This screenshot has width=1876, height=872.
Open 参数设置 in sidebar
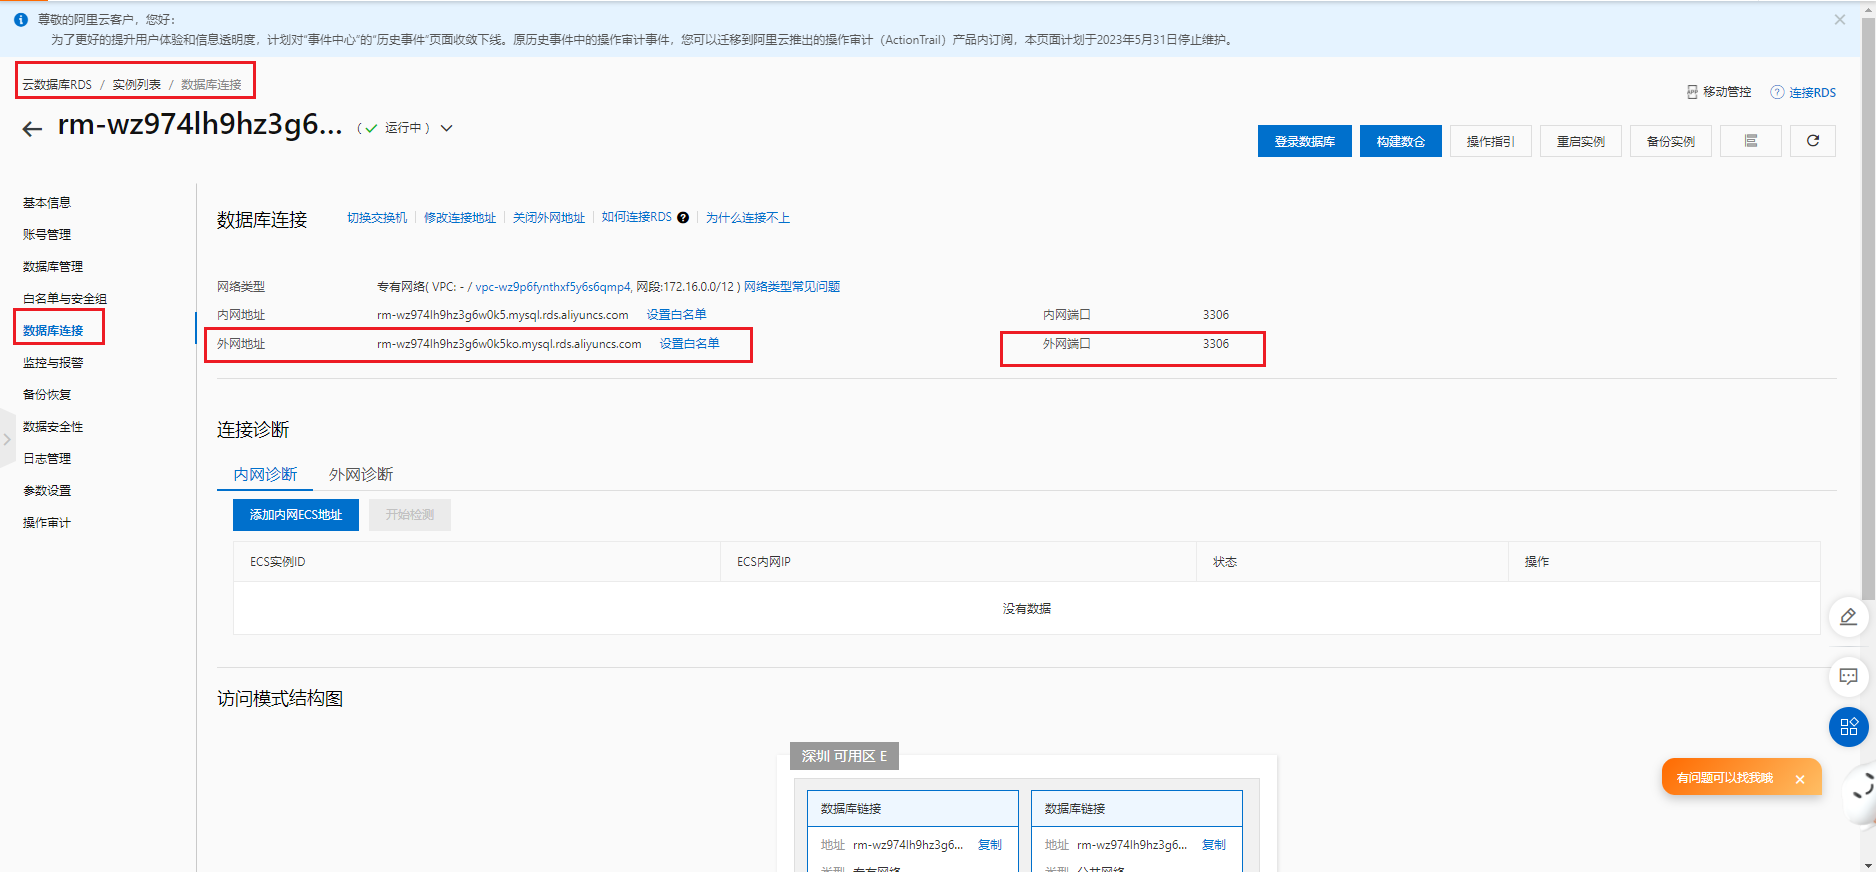47,490
